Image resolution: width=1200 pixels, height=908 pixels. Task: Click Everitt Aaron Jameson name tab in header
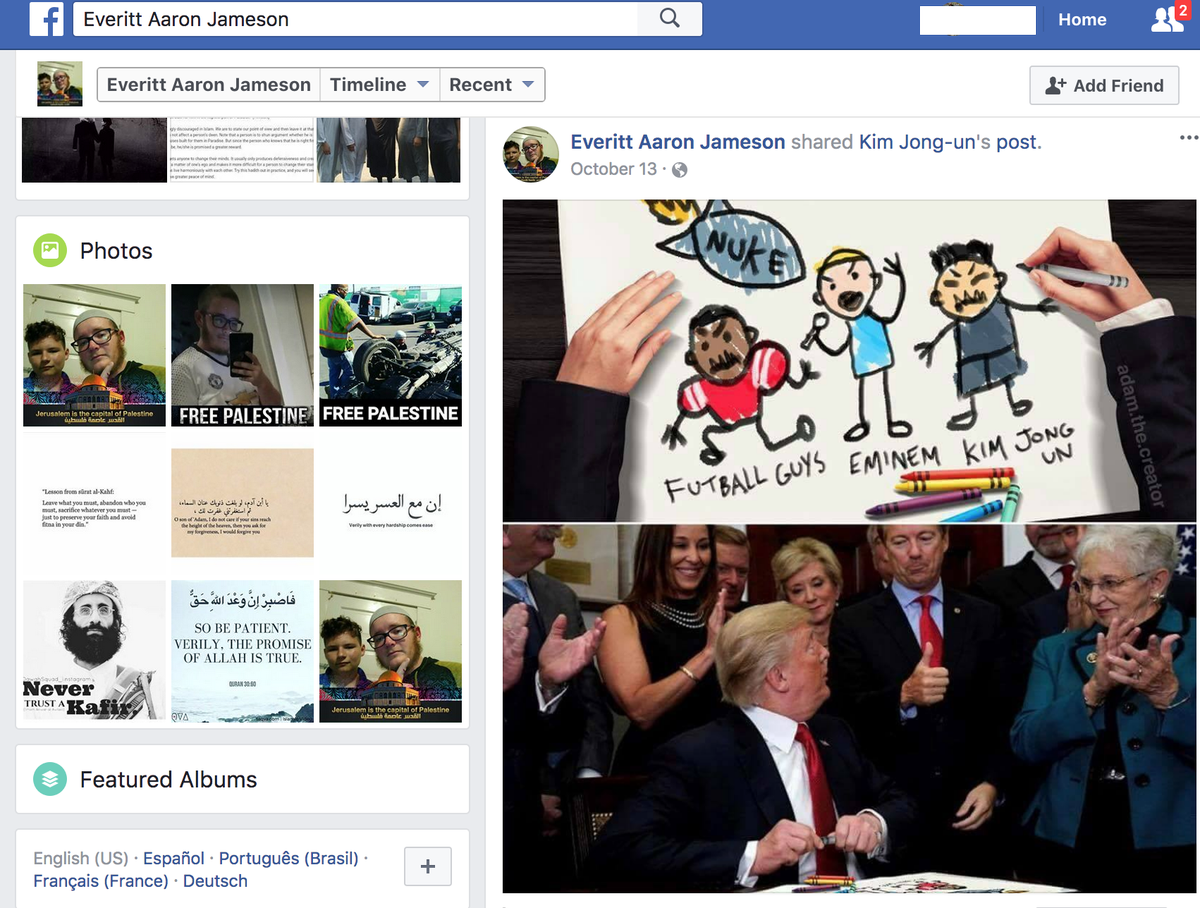(x=208, y=85)
